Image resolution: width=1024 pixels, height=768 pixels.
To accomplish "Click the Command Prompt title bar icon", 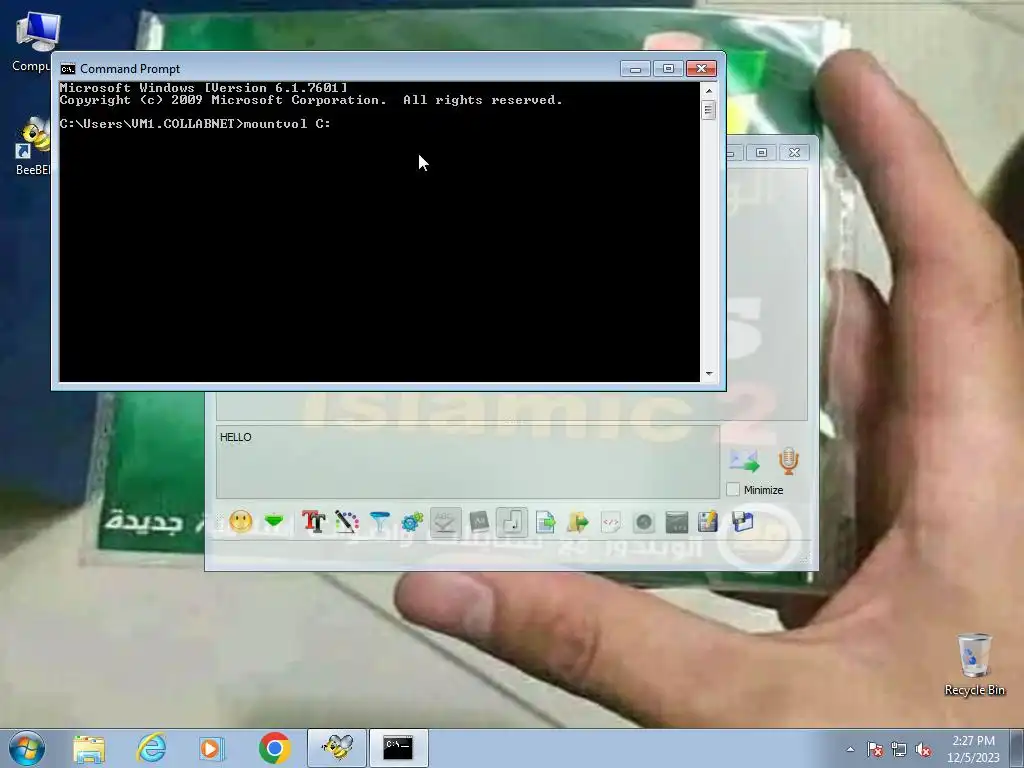I will click(68, 69).
